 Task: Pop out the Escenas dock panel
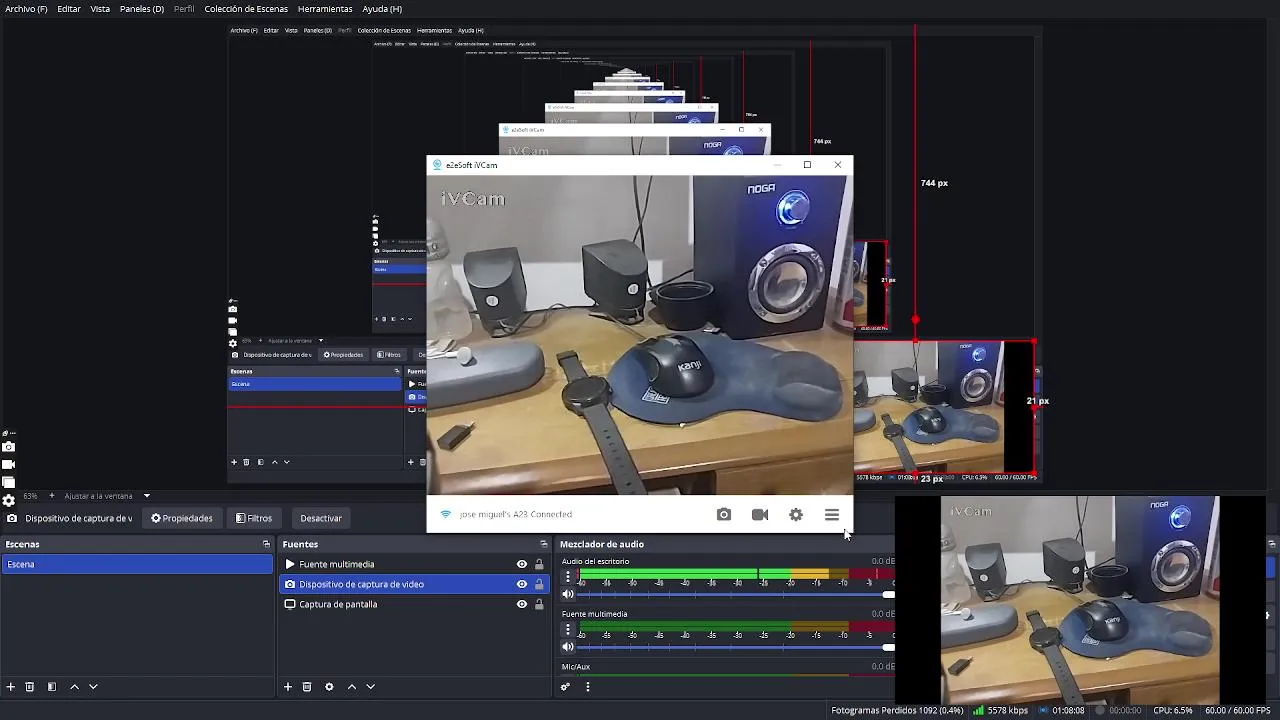[x=266, y=544]
